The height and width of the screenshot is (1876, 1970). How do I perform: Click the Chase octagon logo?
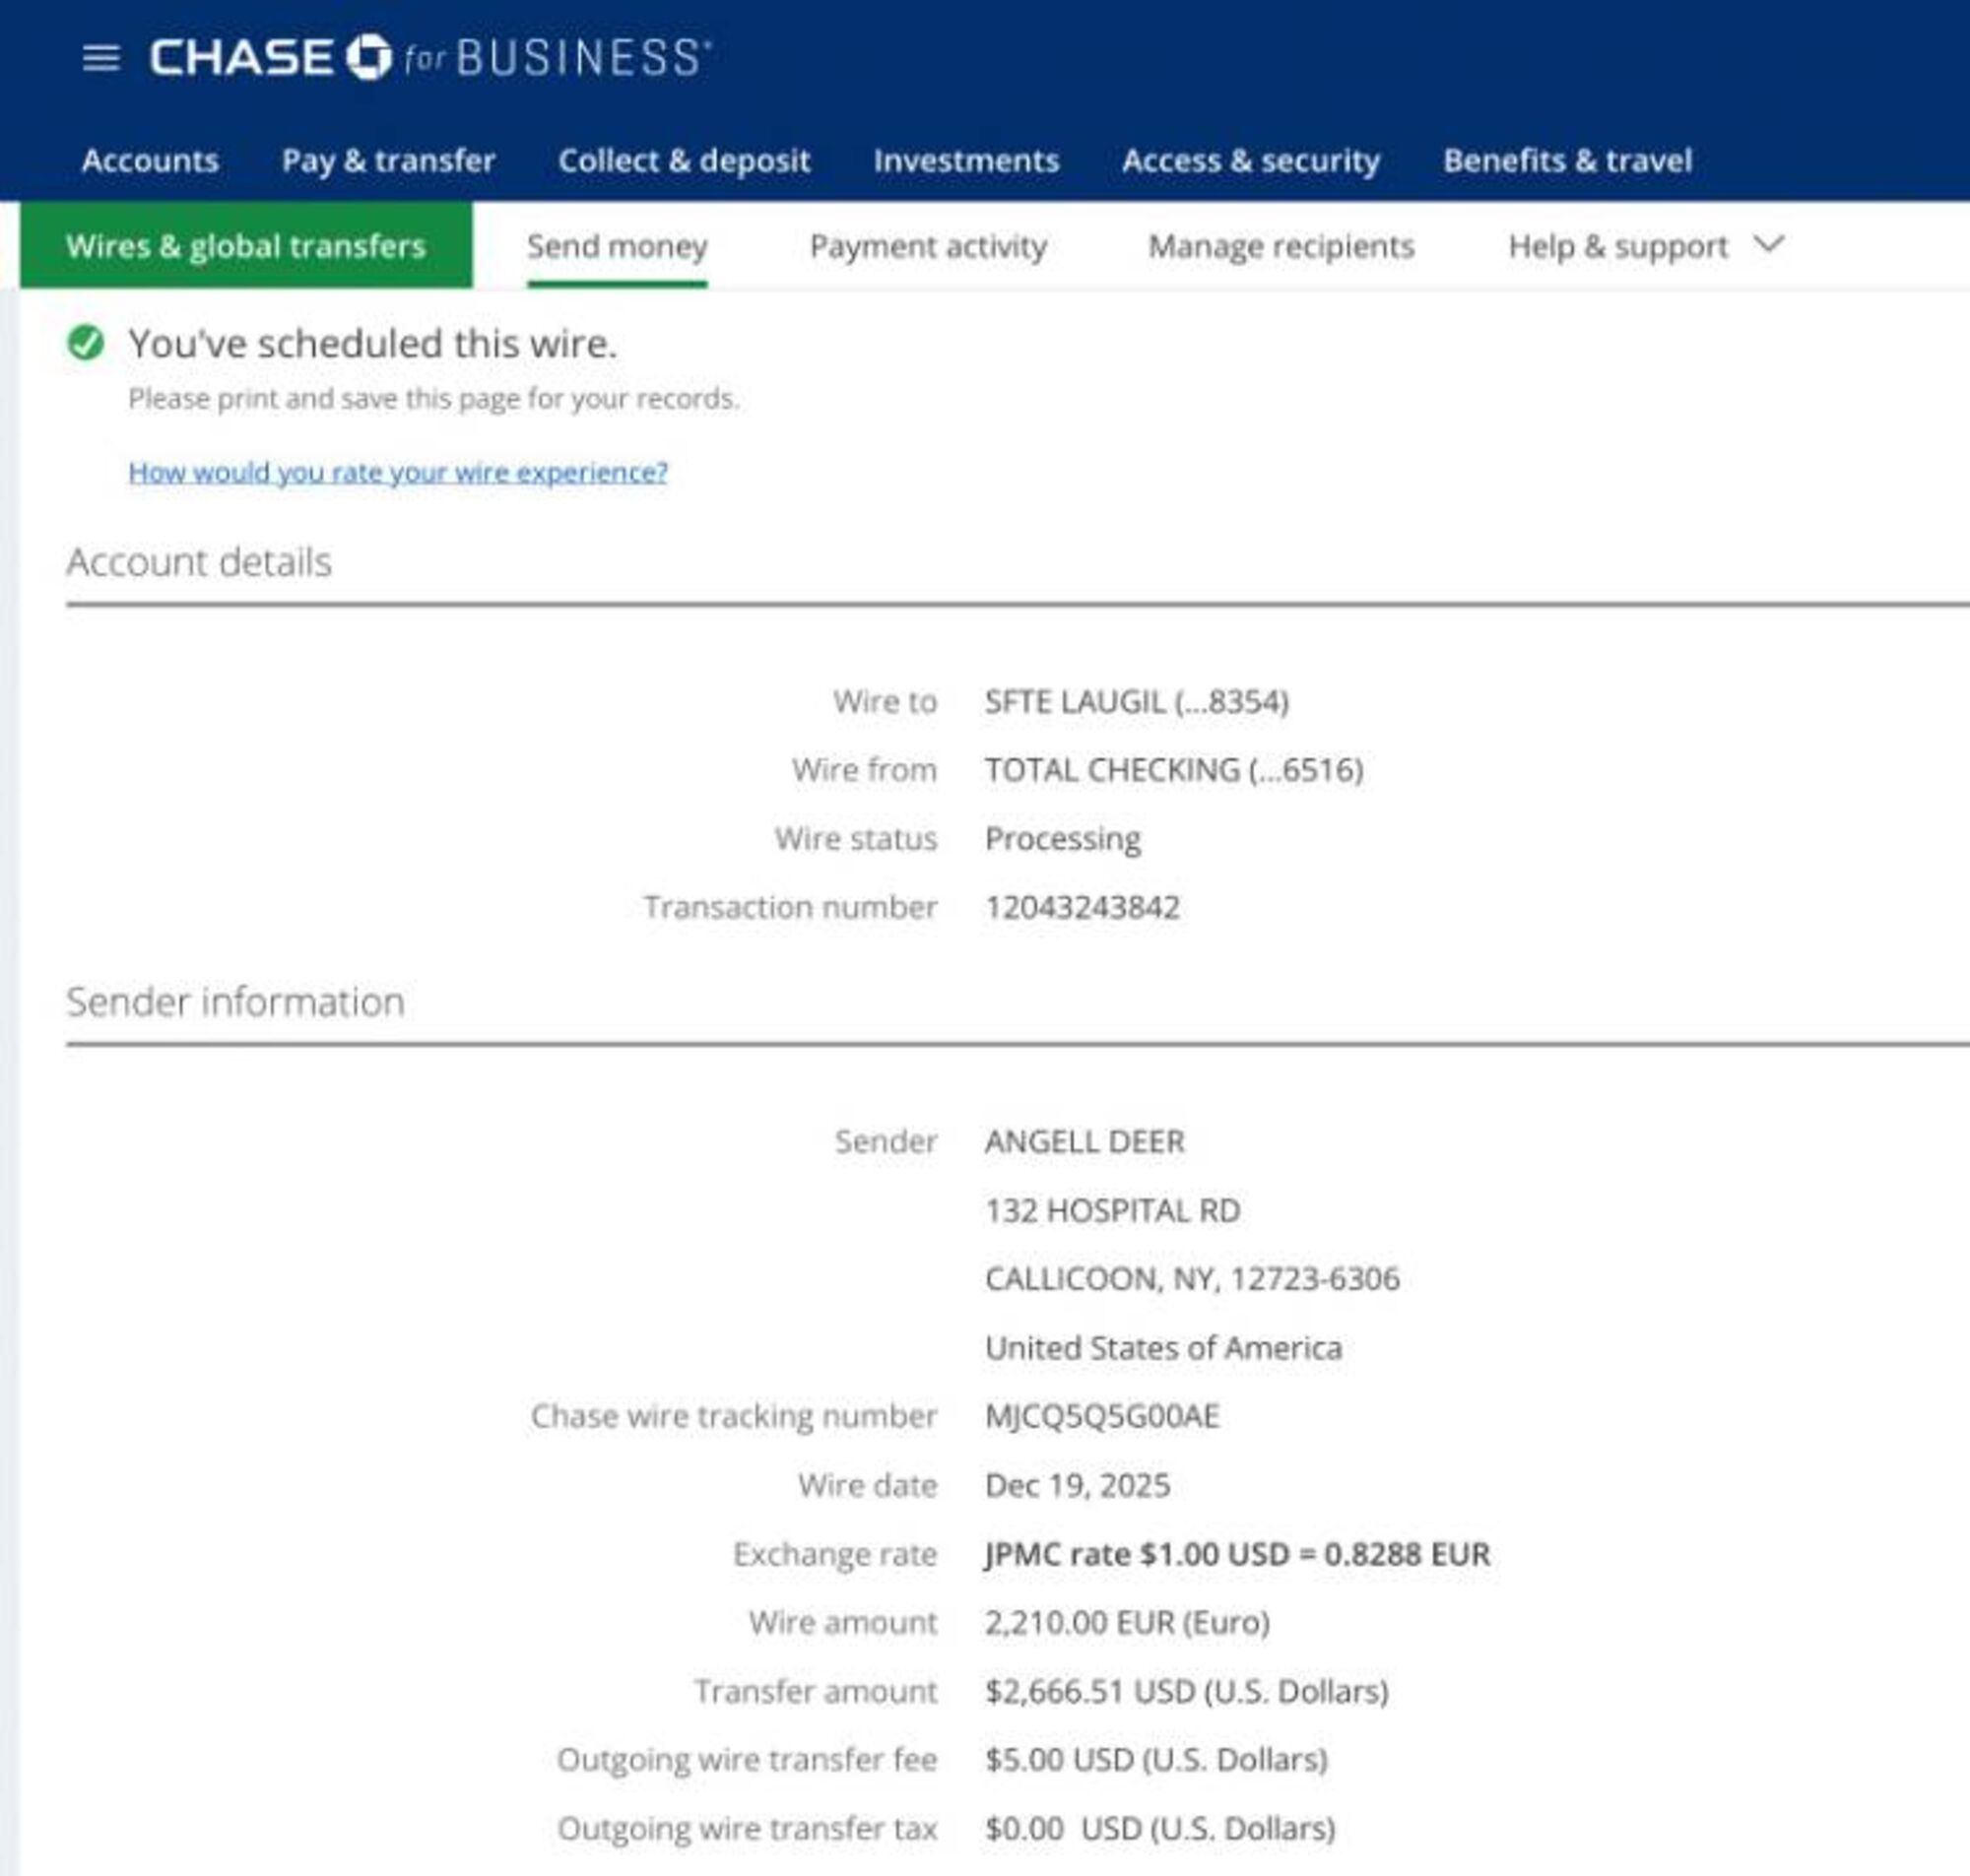[x=368, y=57]
